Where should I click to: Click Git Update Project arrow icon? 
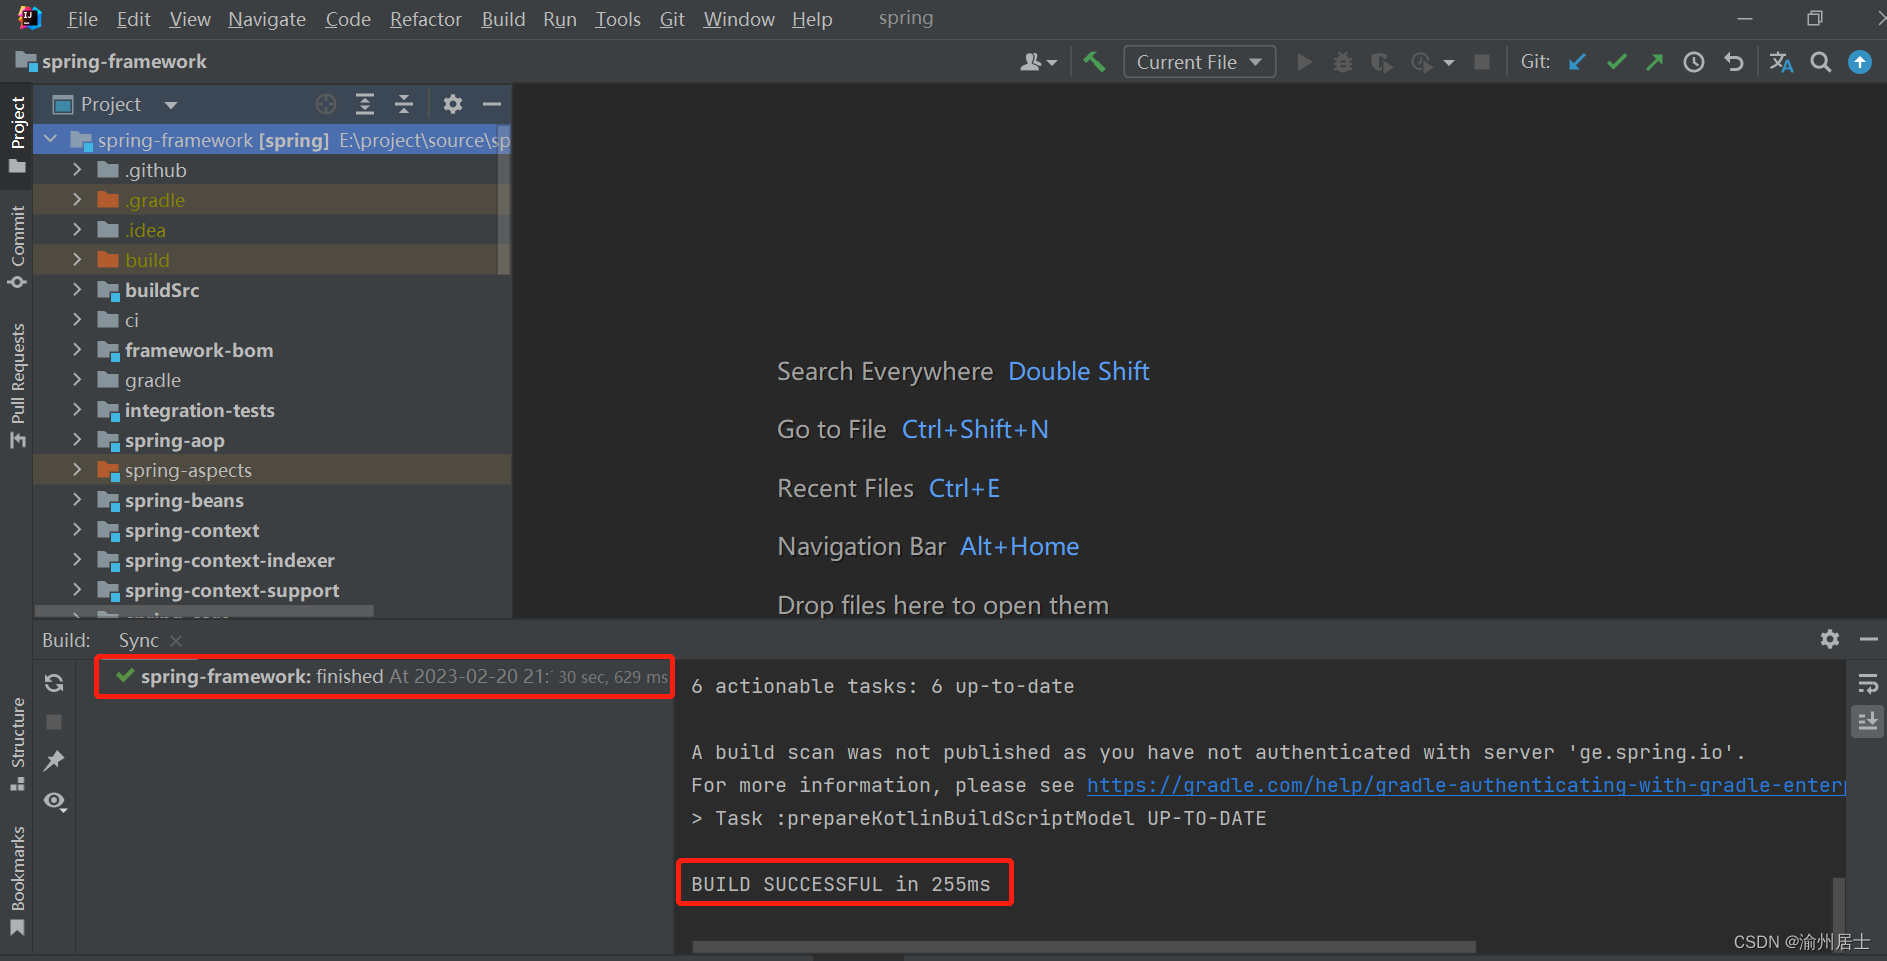[x=1577, y=62]
